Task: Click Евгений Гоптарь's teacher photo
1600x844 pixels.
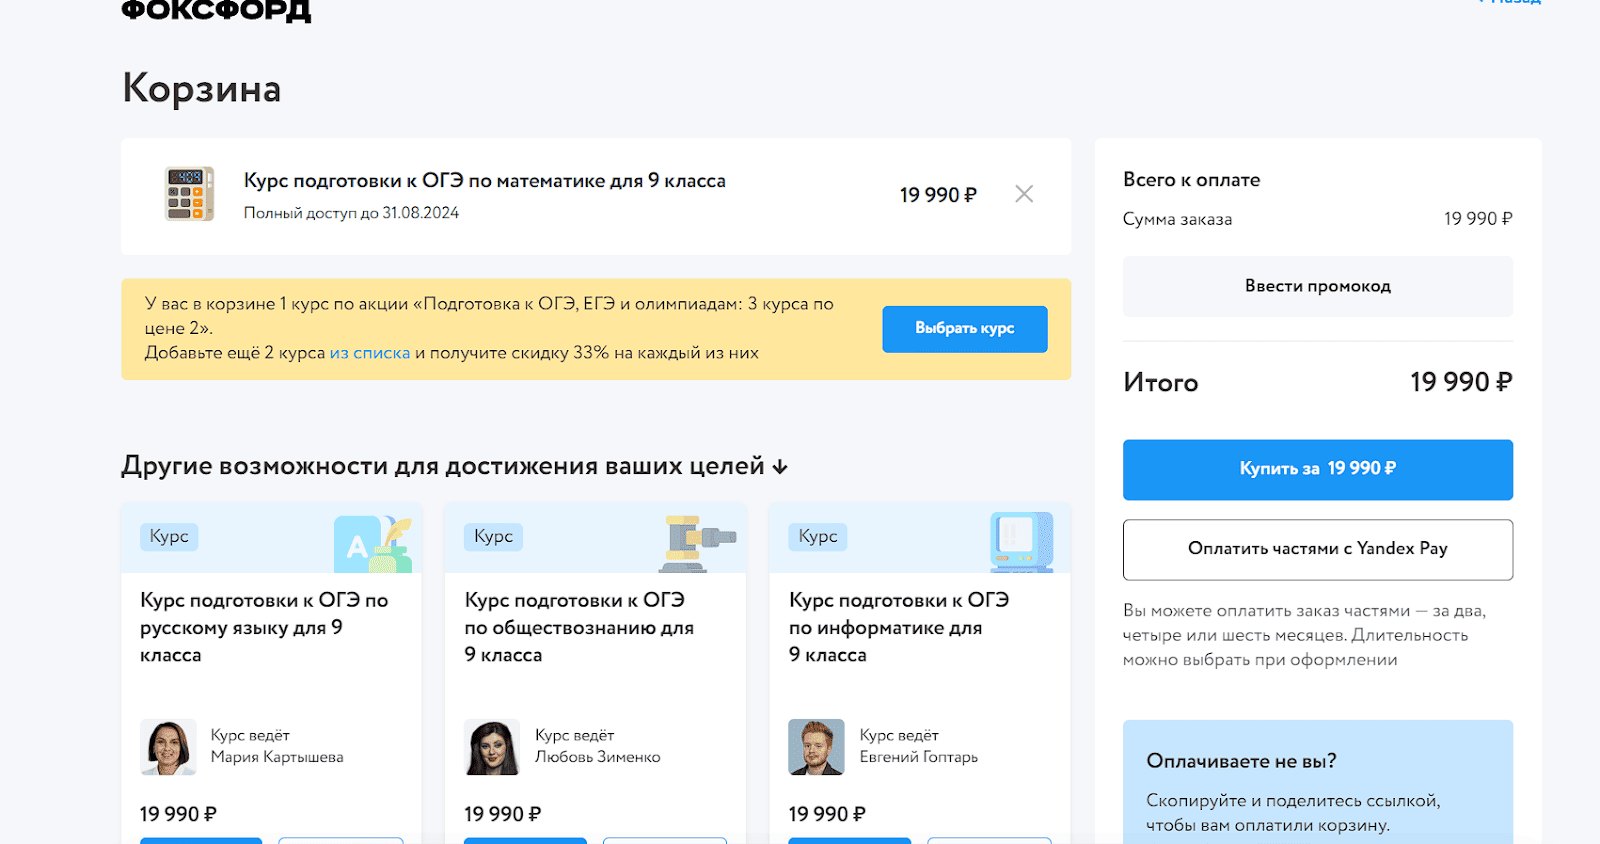Action: click(816, 747)
